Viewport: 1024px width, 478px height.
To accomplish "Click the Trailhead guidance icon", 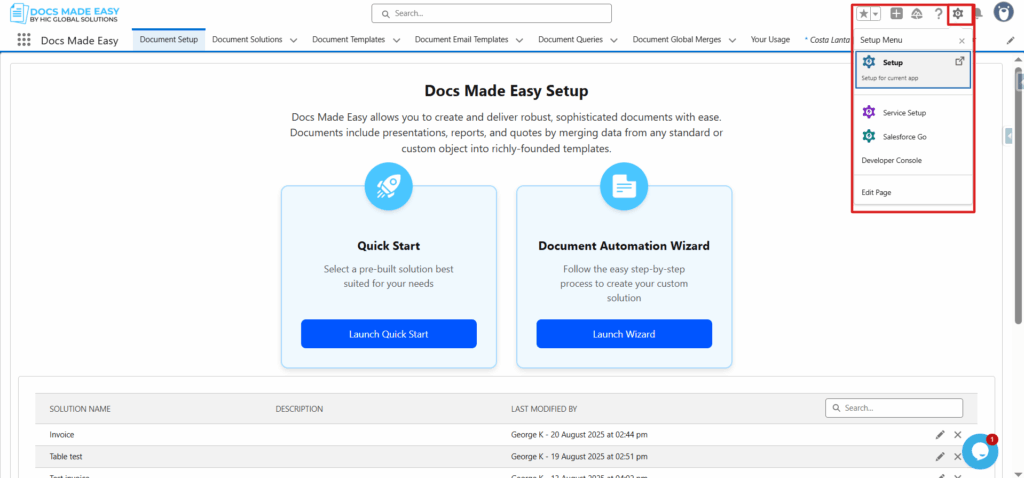I will point(916,14).
